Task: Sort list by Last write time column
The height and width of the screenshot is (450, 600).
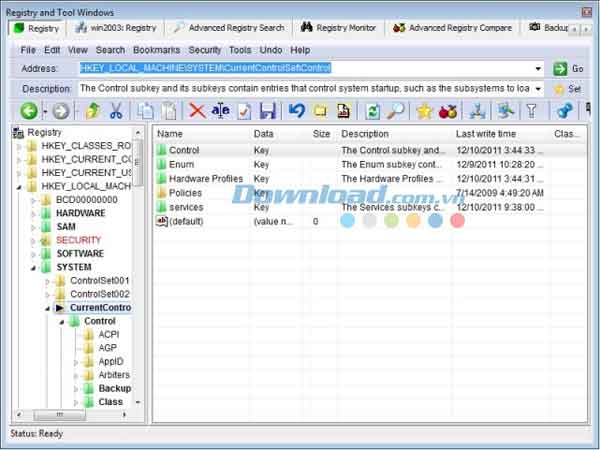Action: 501,134
